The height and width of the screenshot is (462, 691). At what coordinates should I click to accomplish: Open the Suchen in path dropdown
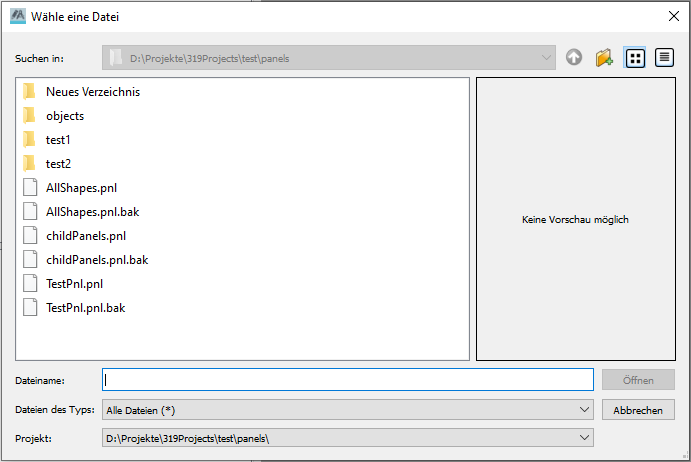point(329,57)
